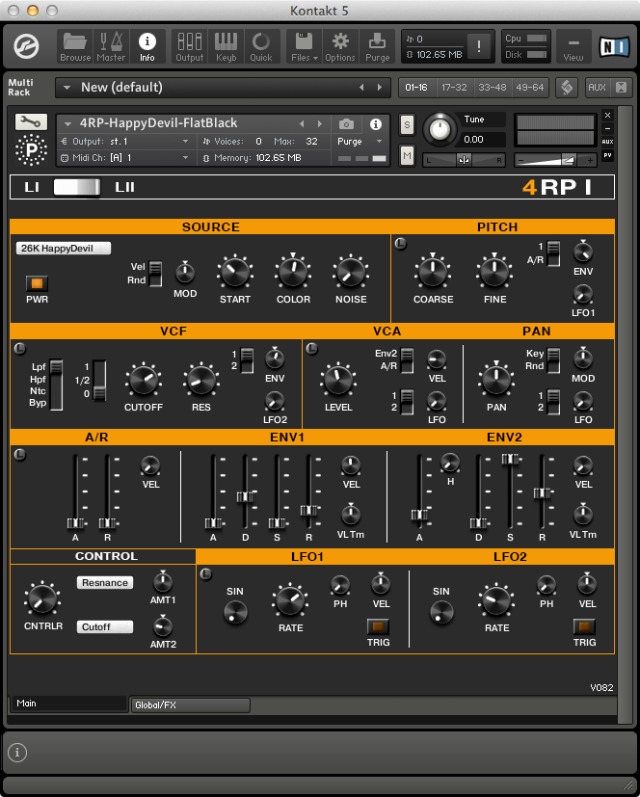Click the VCF CUTOFF knob
Image resolution: width=640 pixels, height=797 pixels.
tap(143, 380)
